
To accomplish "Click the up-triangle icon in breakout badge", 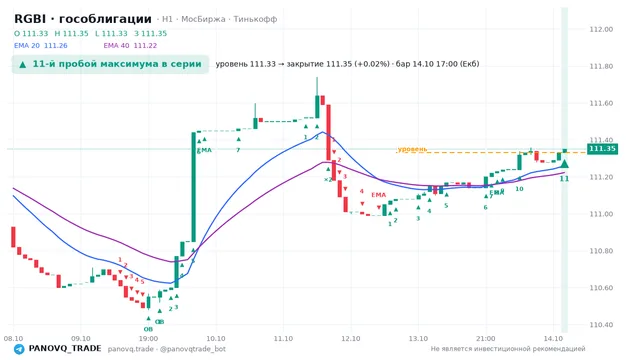I will point(23,64).
